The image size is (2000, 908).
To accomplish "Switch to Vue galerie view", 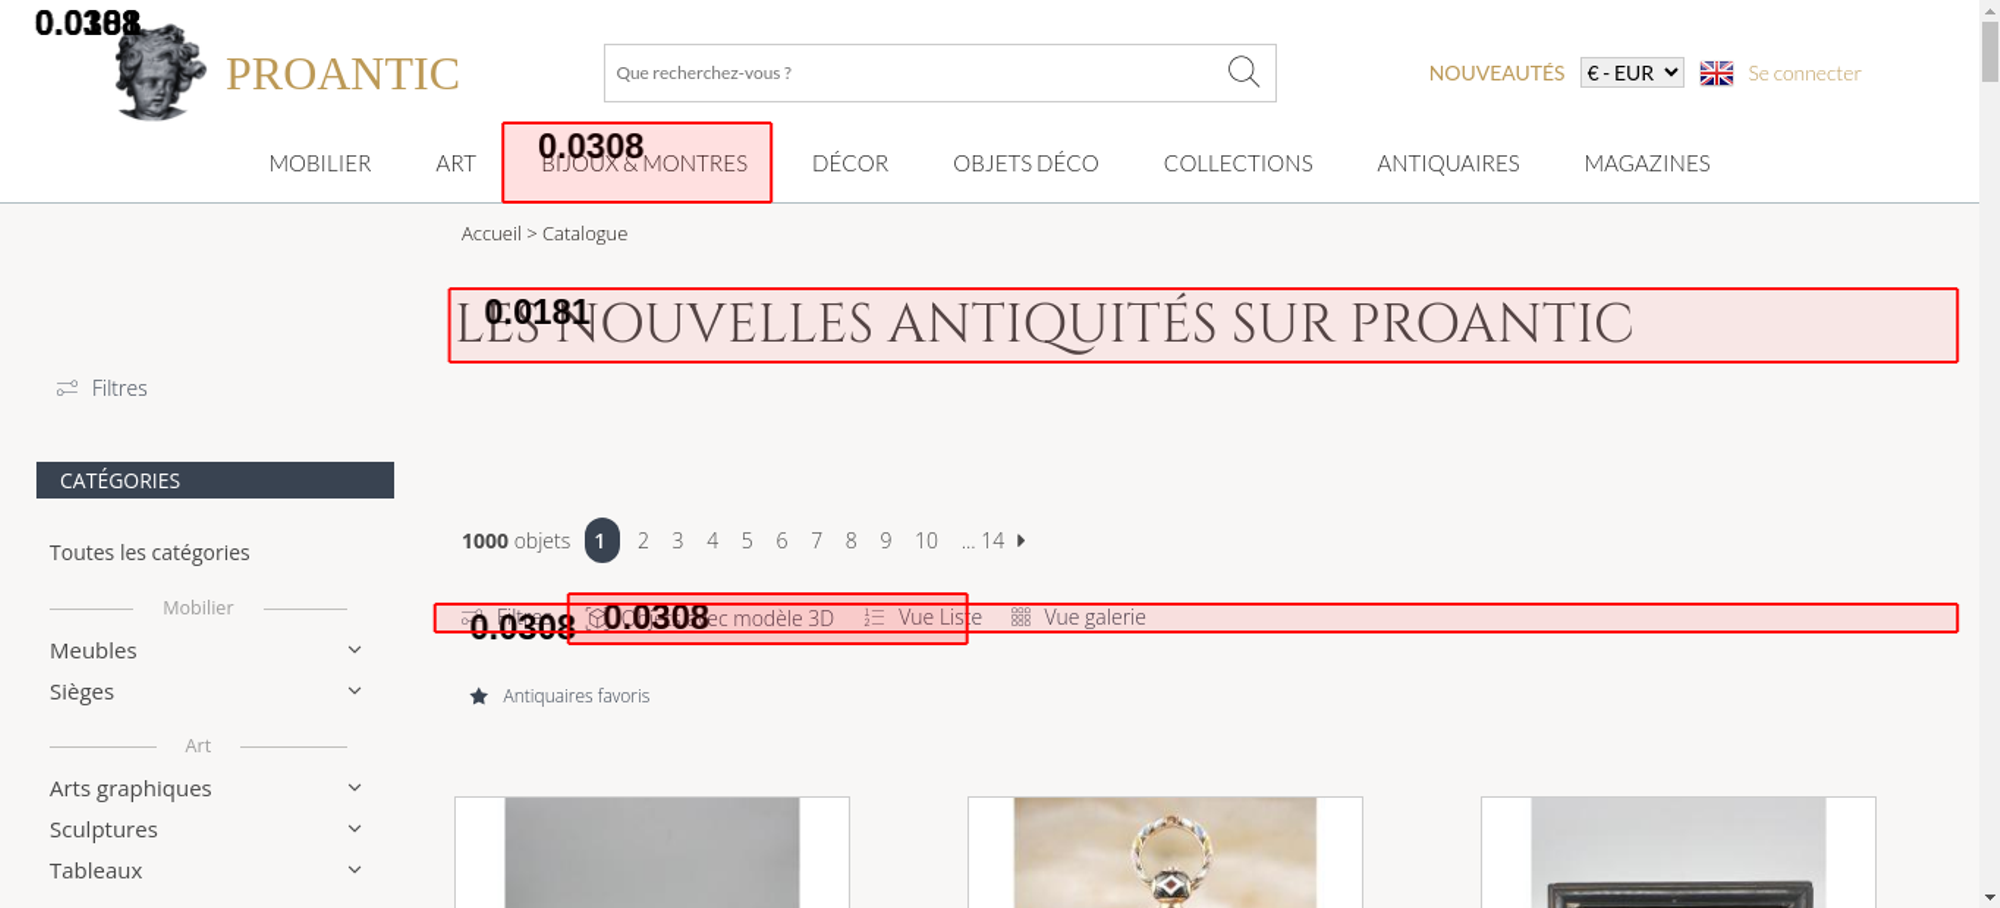I will click(x=1078, y=618).
